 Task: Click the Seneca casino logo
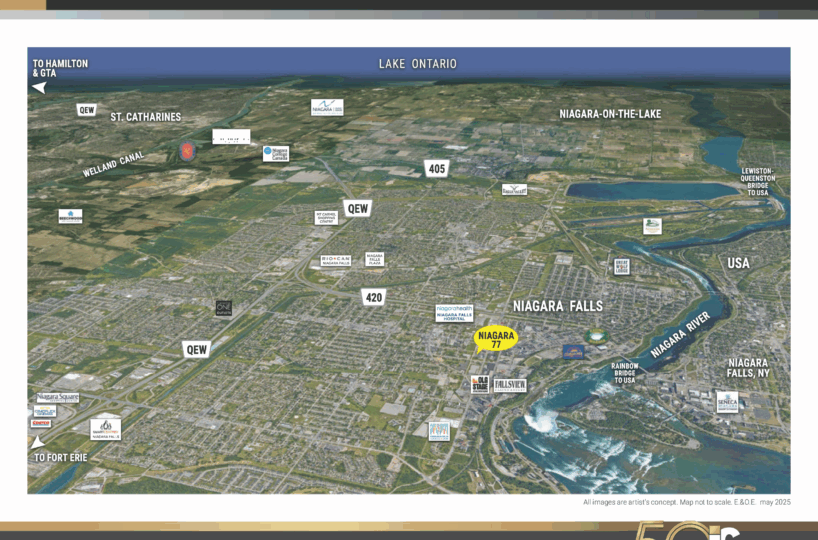click(727, 402)
